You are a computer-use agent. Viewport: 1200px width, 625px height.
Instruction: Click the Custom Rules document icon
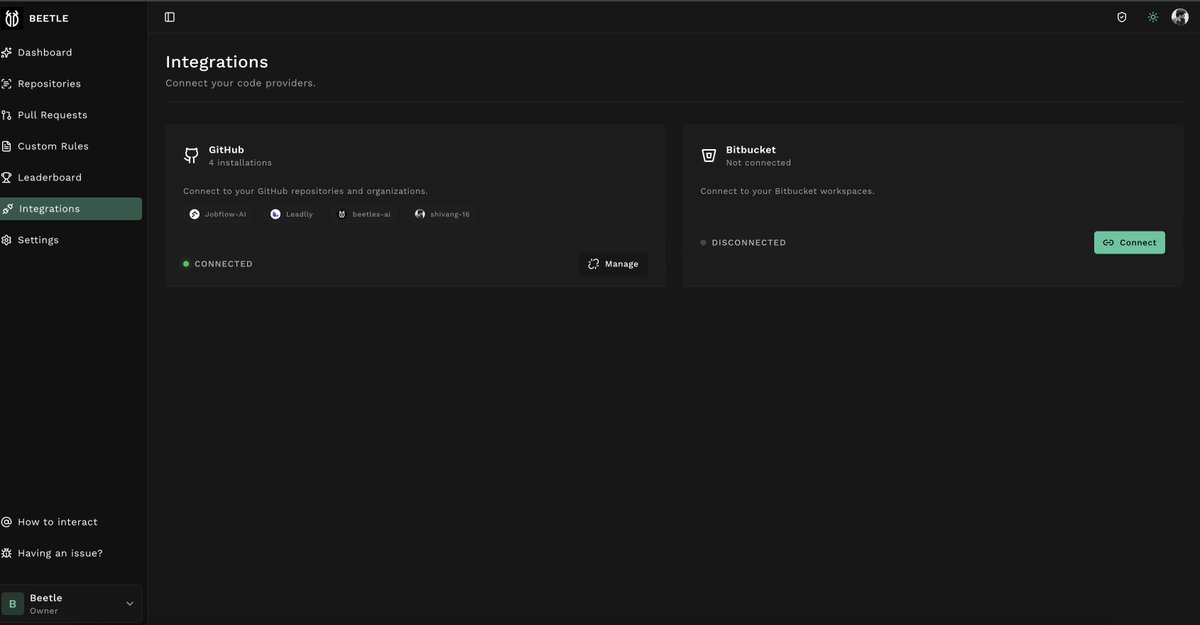[x=7, y=146]
